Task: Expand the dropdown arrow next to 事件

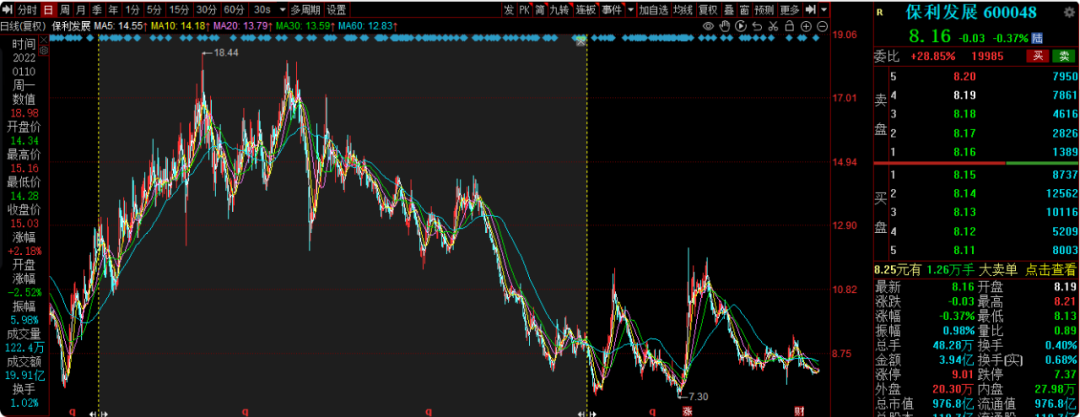Action: coord(630,10)
